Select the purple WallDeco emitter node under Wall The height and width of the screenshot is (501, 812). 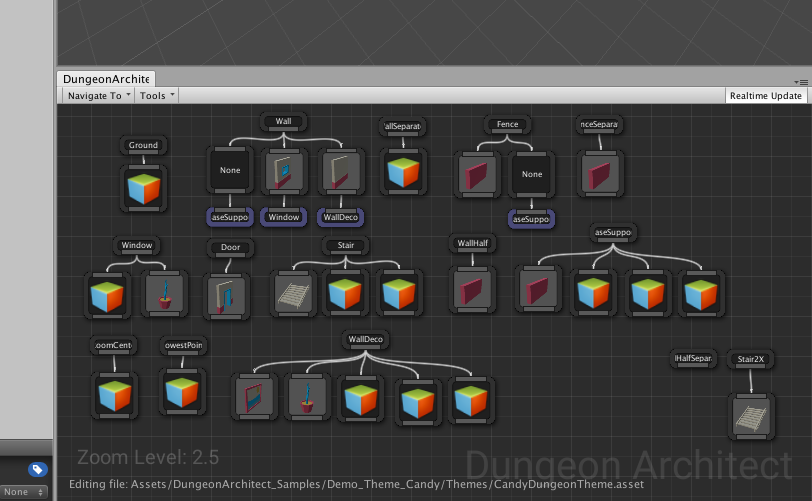click(x=340, y=217)
